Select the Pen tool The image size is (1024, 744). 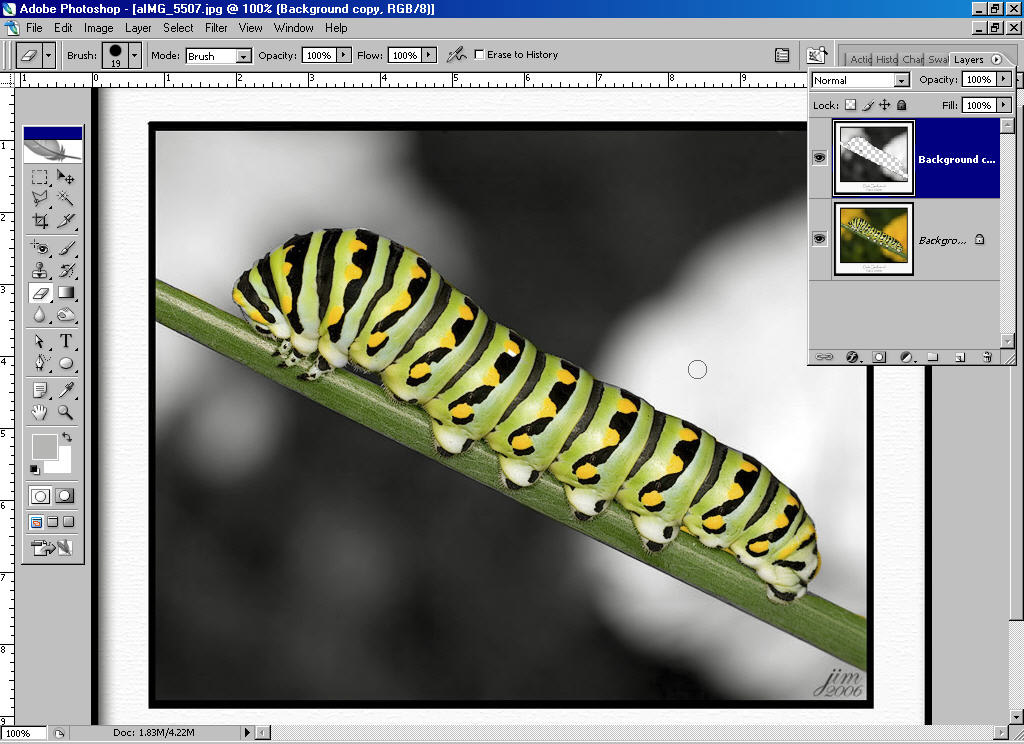coord(40,363)
